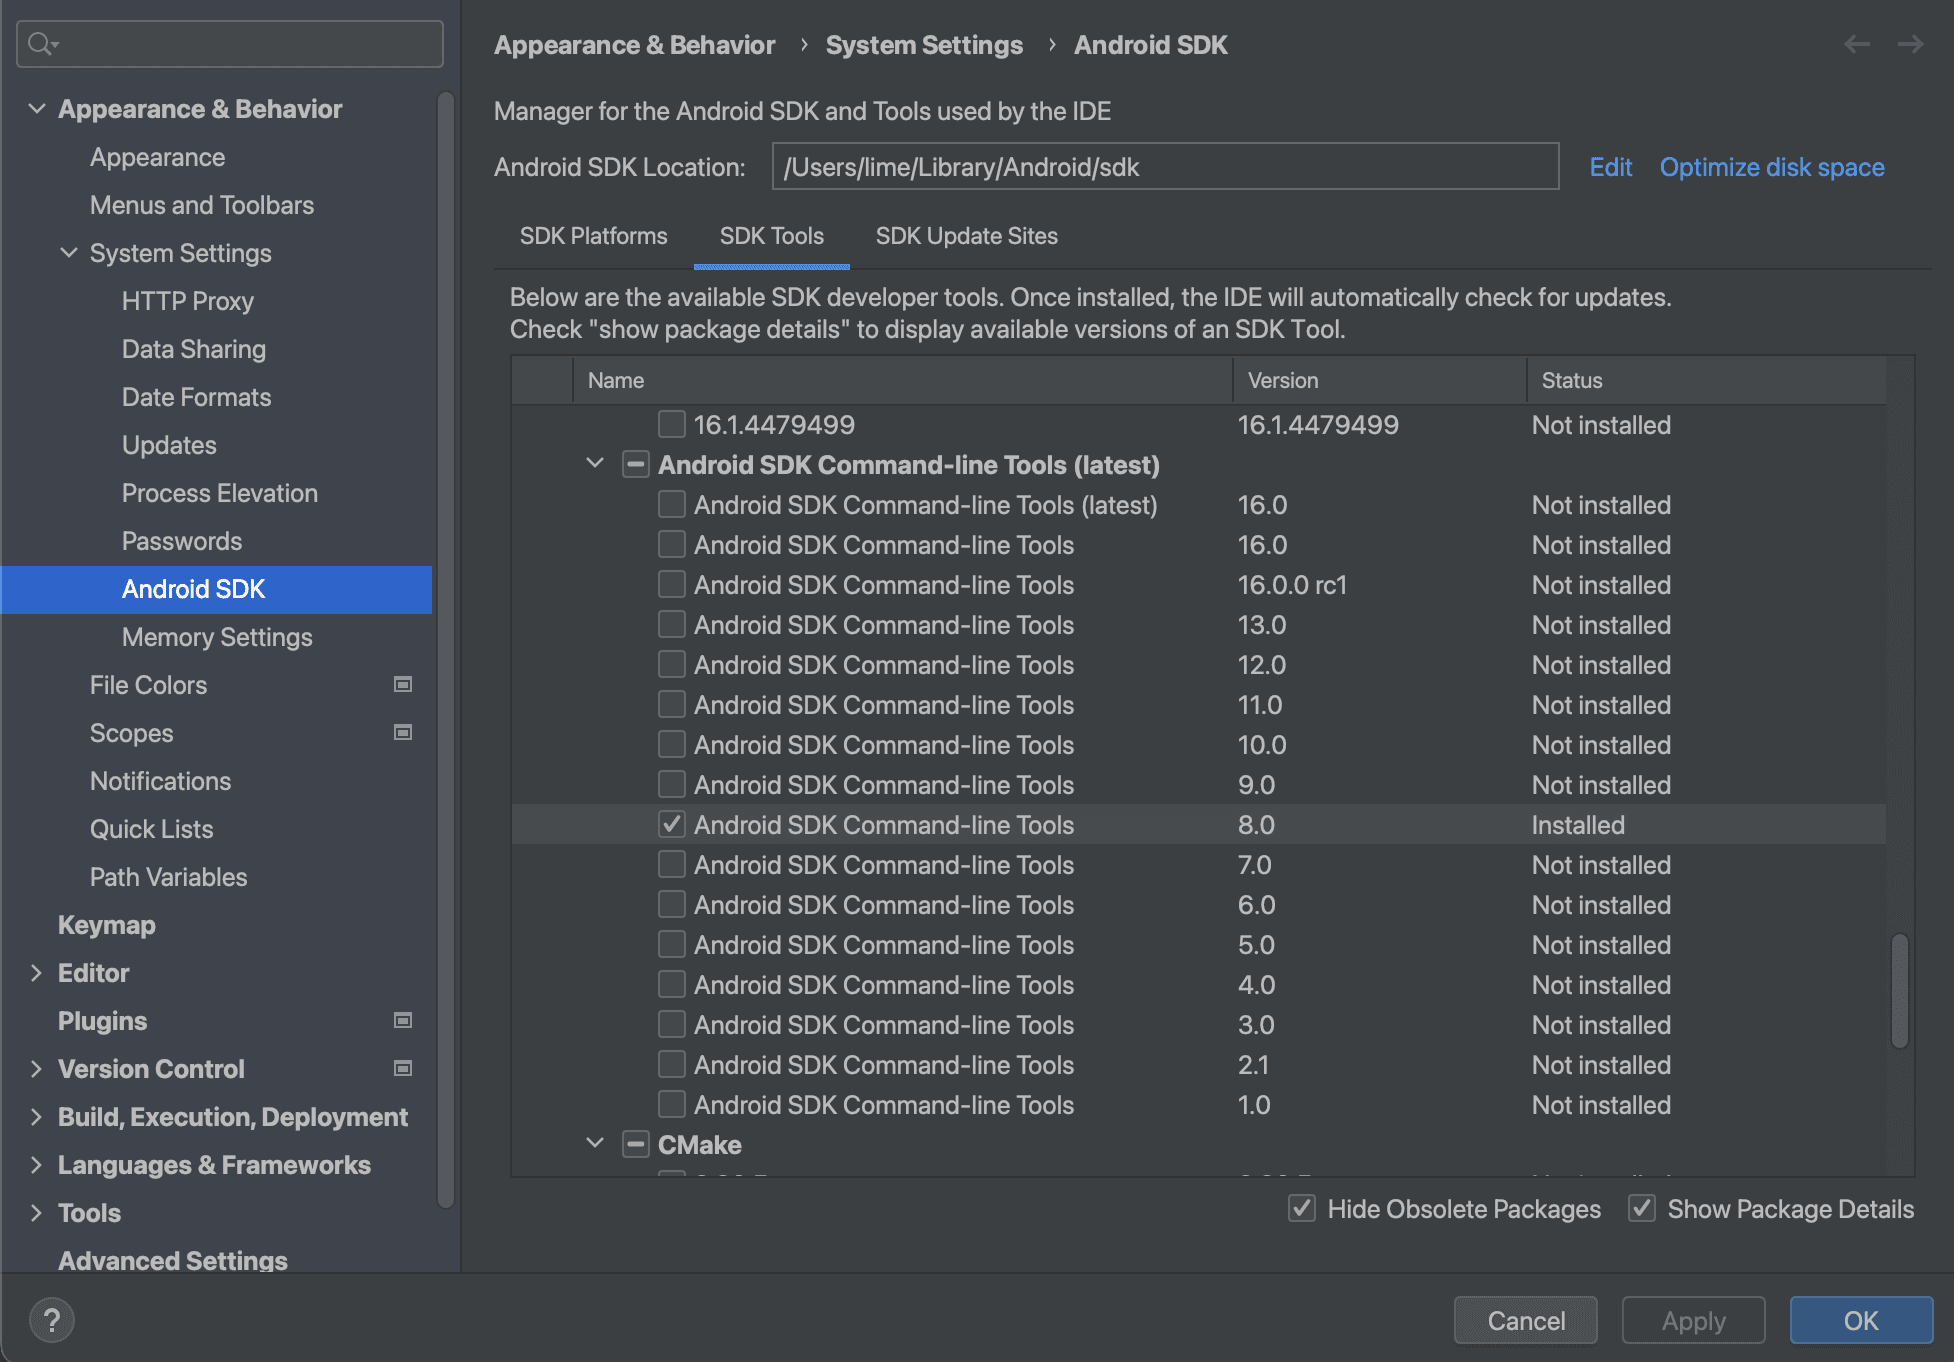
Task: Click the help question mark button
Action: click(x=52, y=1321)
